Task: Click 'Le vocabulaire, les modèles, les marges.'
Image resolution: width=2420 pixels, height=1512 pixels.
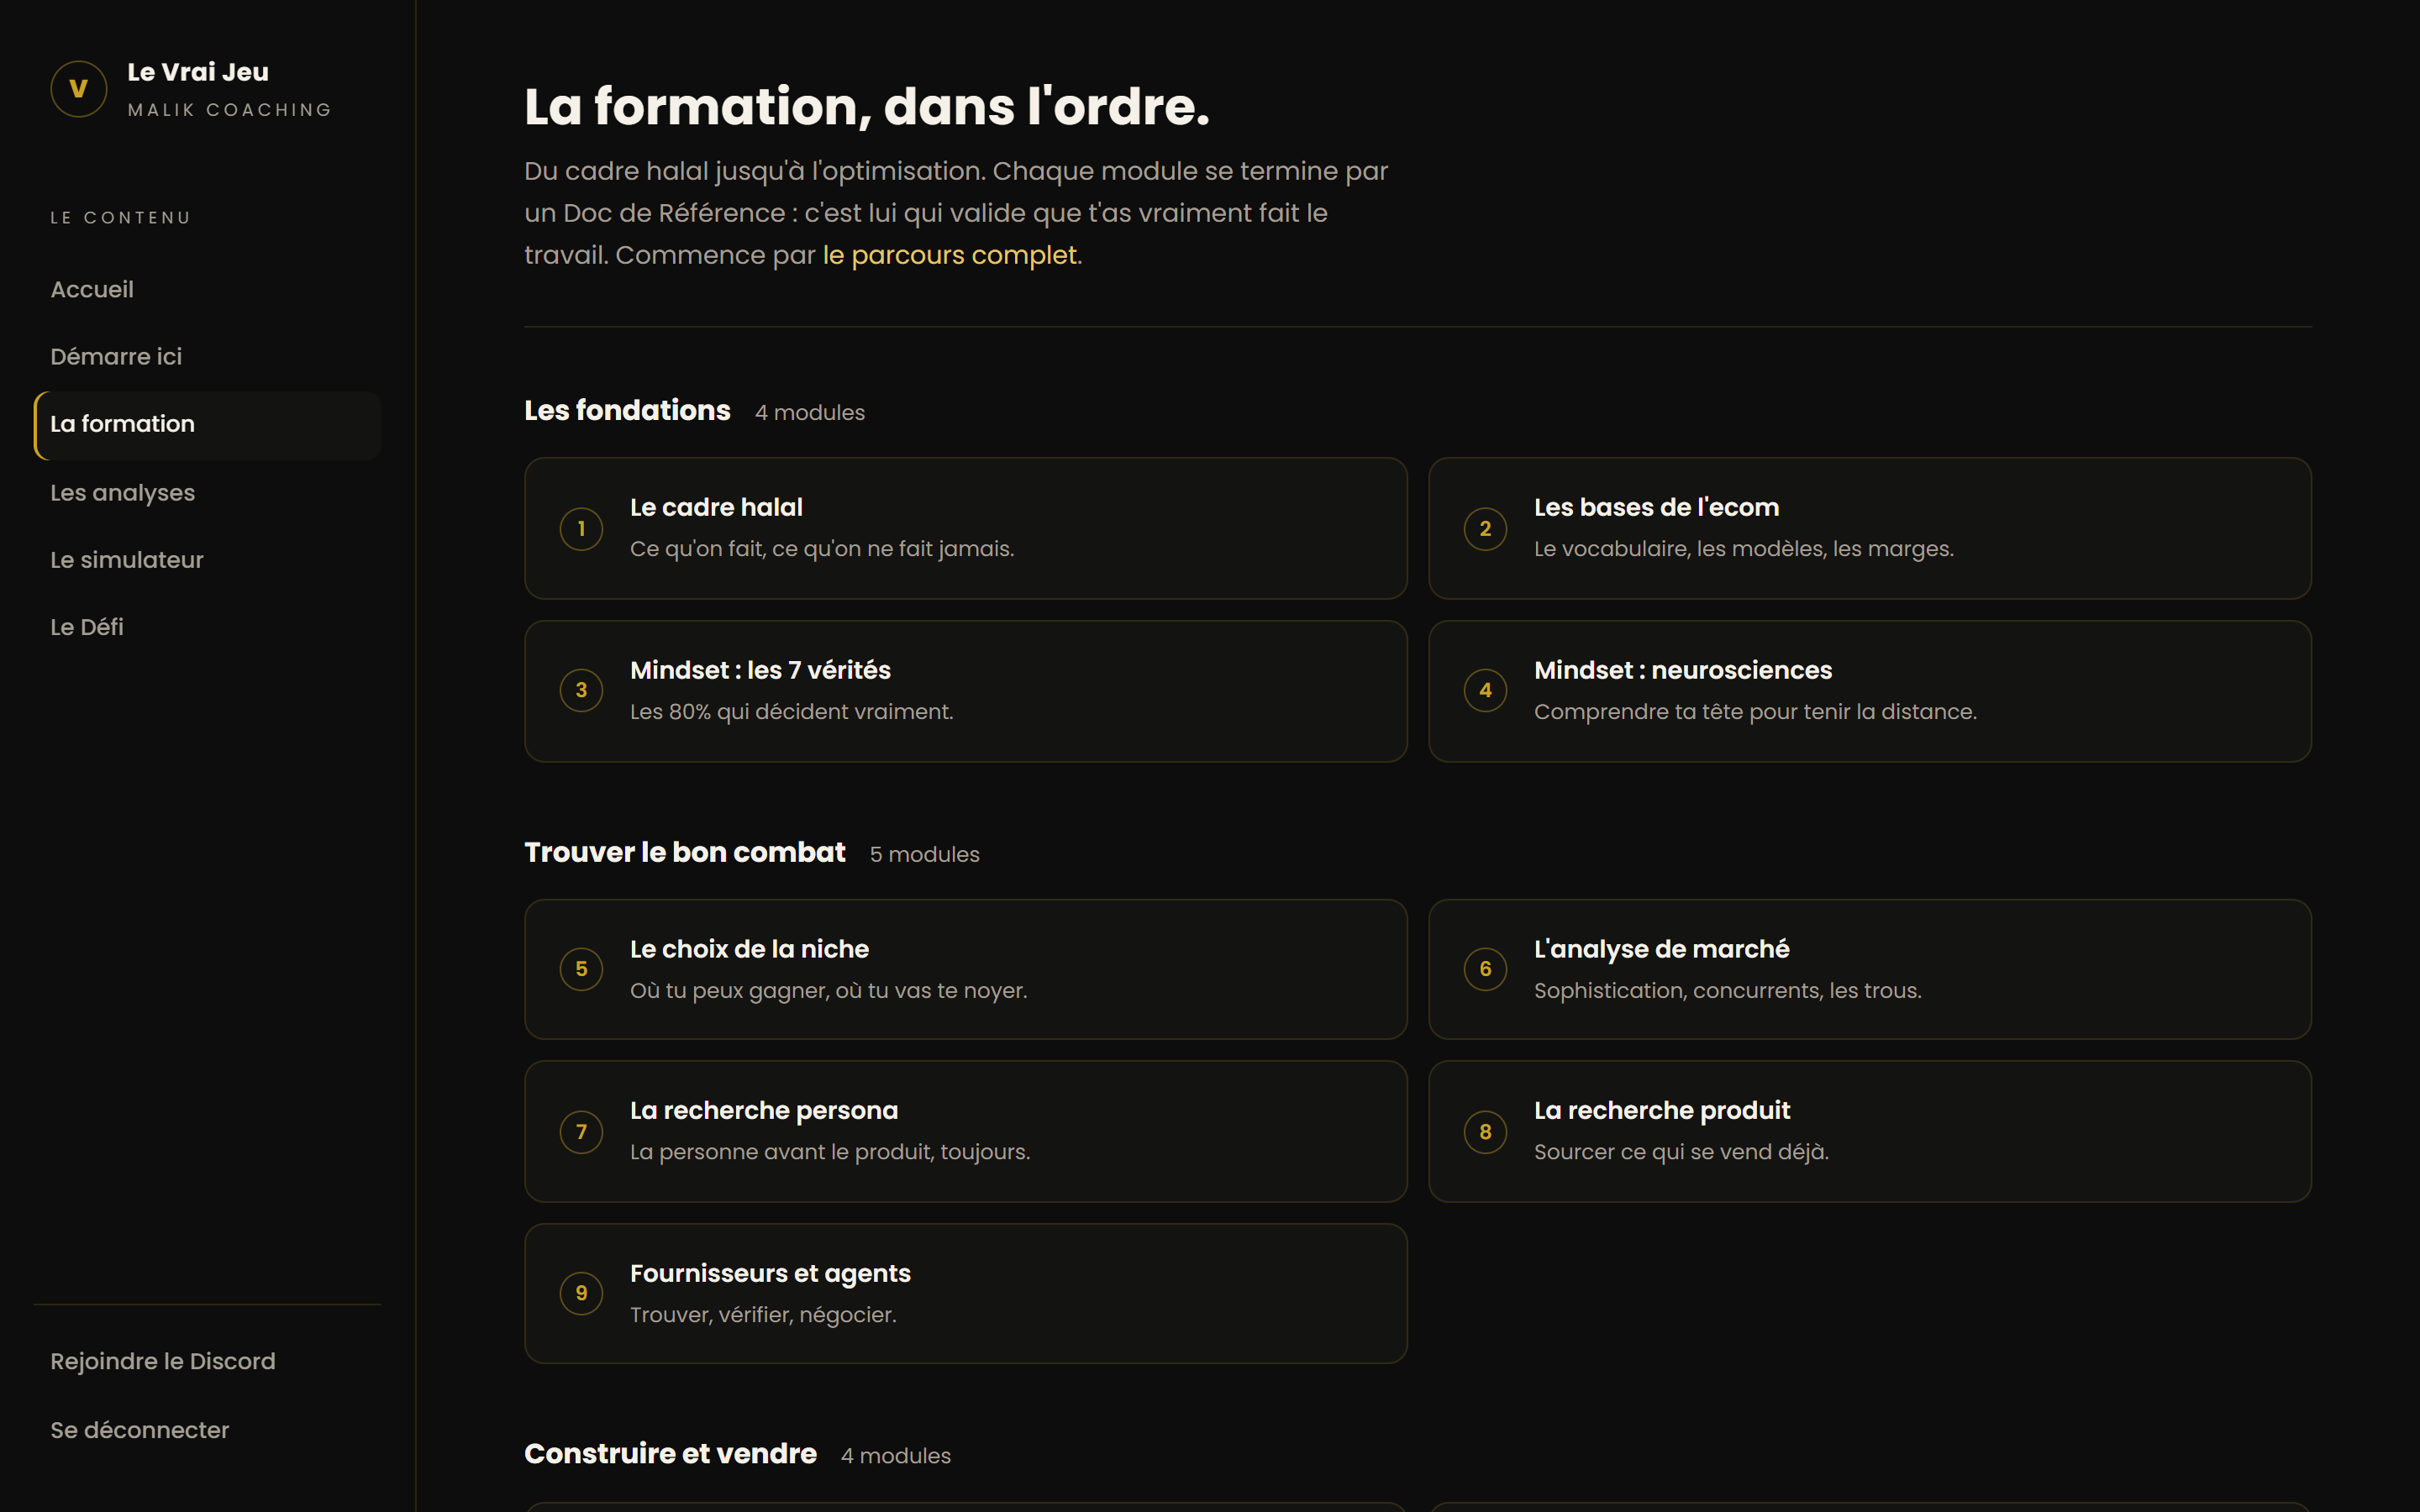Action: point(1744,549)
